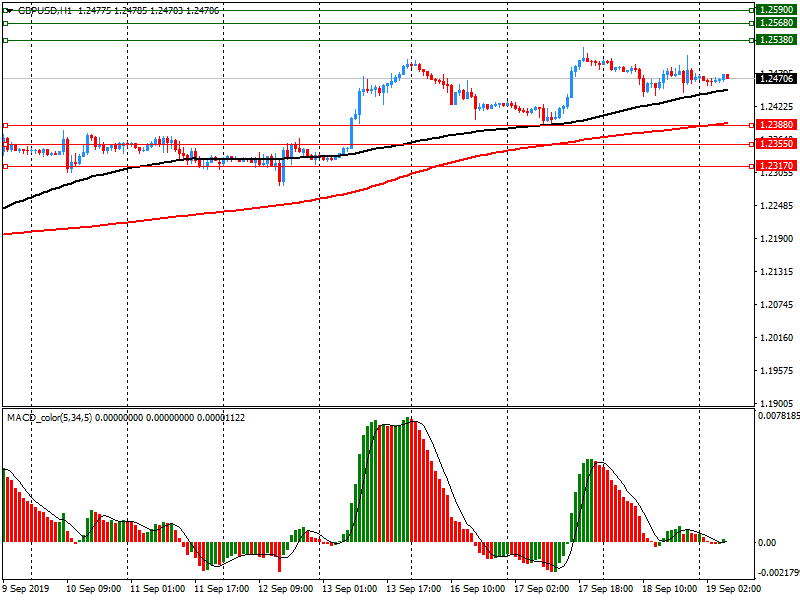Grab the right handle of the 1.25380 line

[752, 40]
